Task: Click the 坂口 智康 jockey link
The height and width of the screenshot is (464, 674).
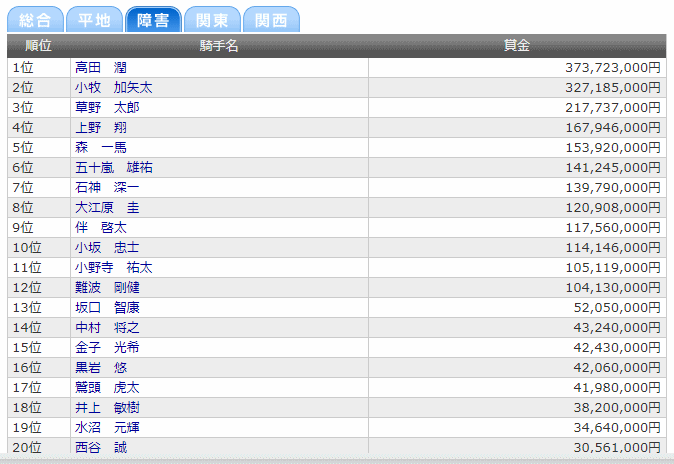Action: [x=107, y=308]
